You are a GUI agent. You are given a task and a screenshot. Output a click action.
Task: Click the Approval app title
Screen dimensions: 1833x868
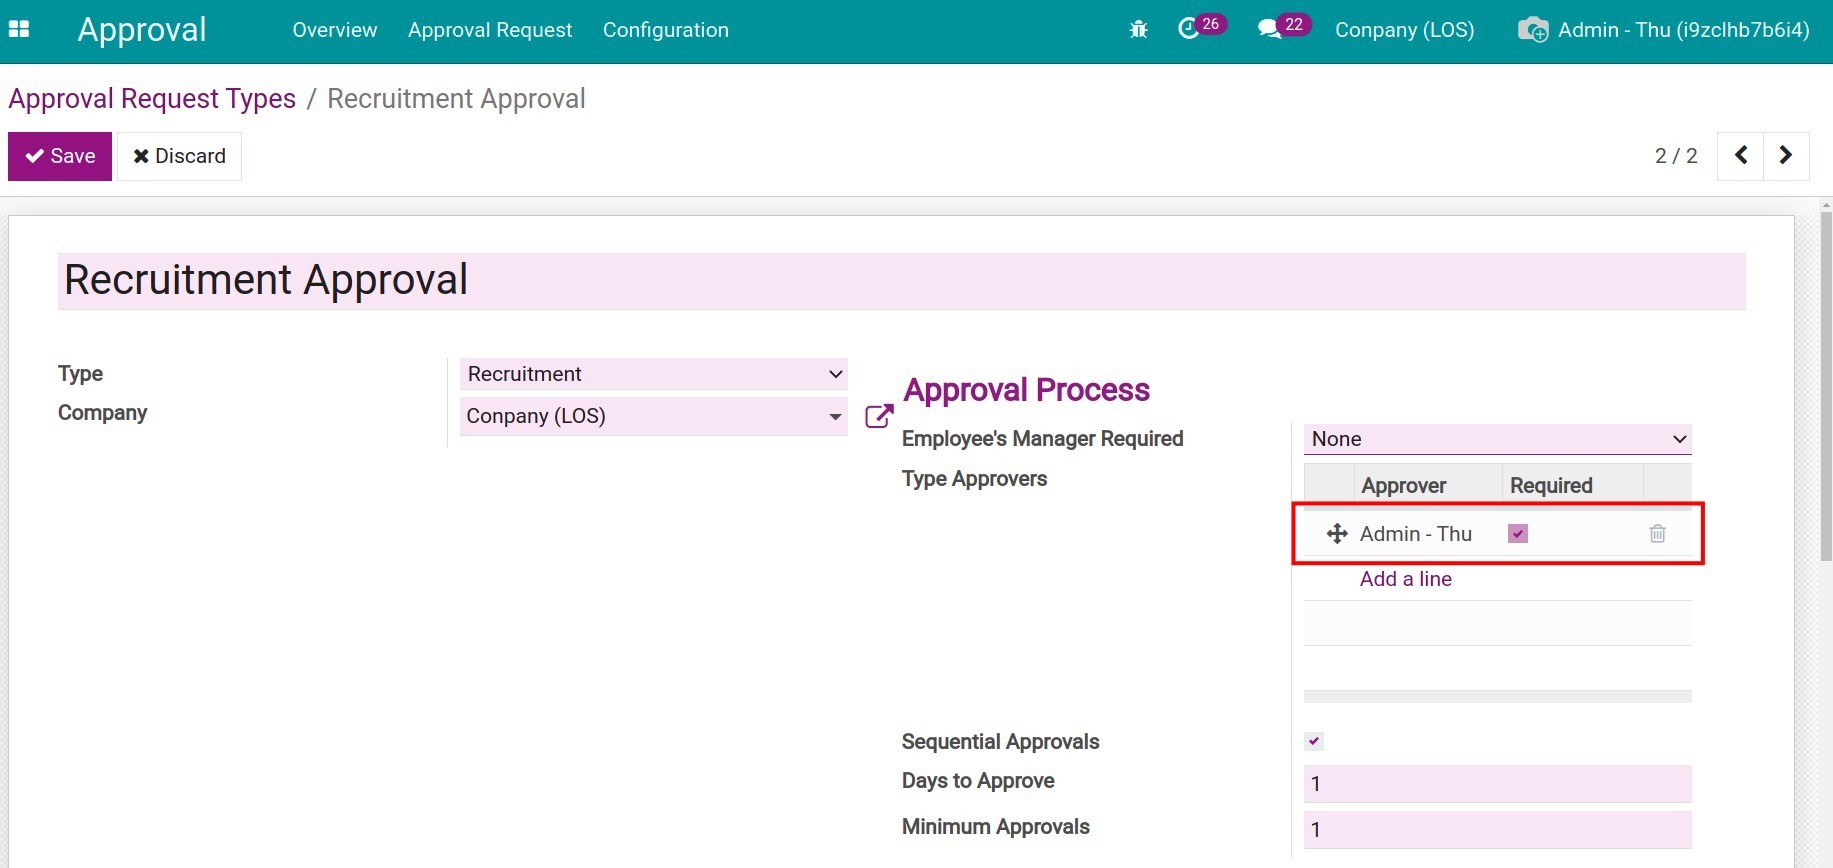click(142, 30)
